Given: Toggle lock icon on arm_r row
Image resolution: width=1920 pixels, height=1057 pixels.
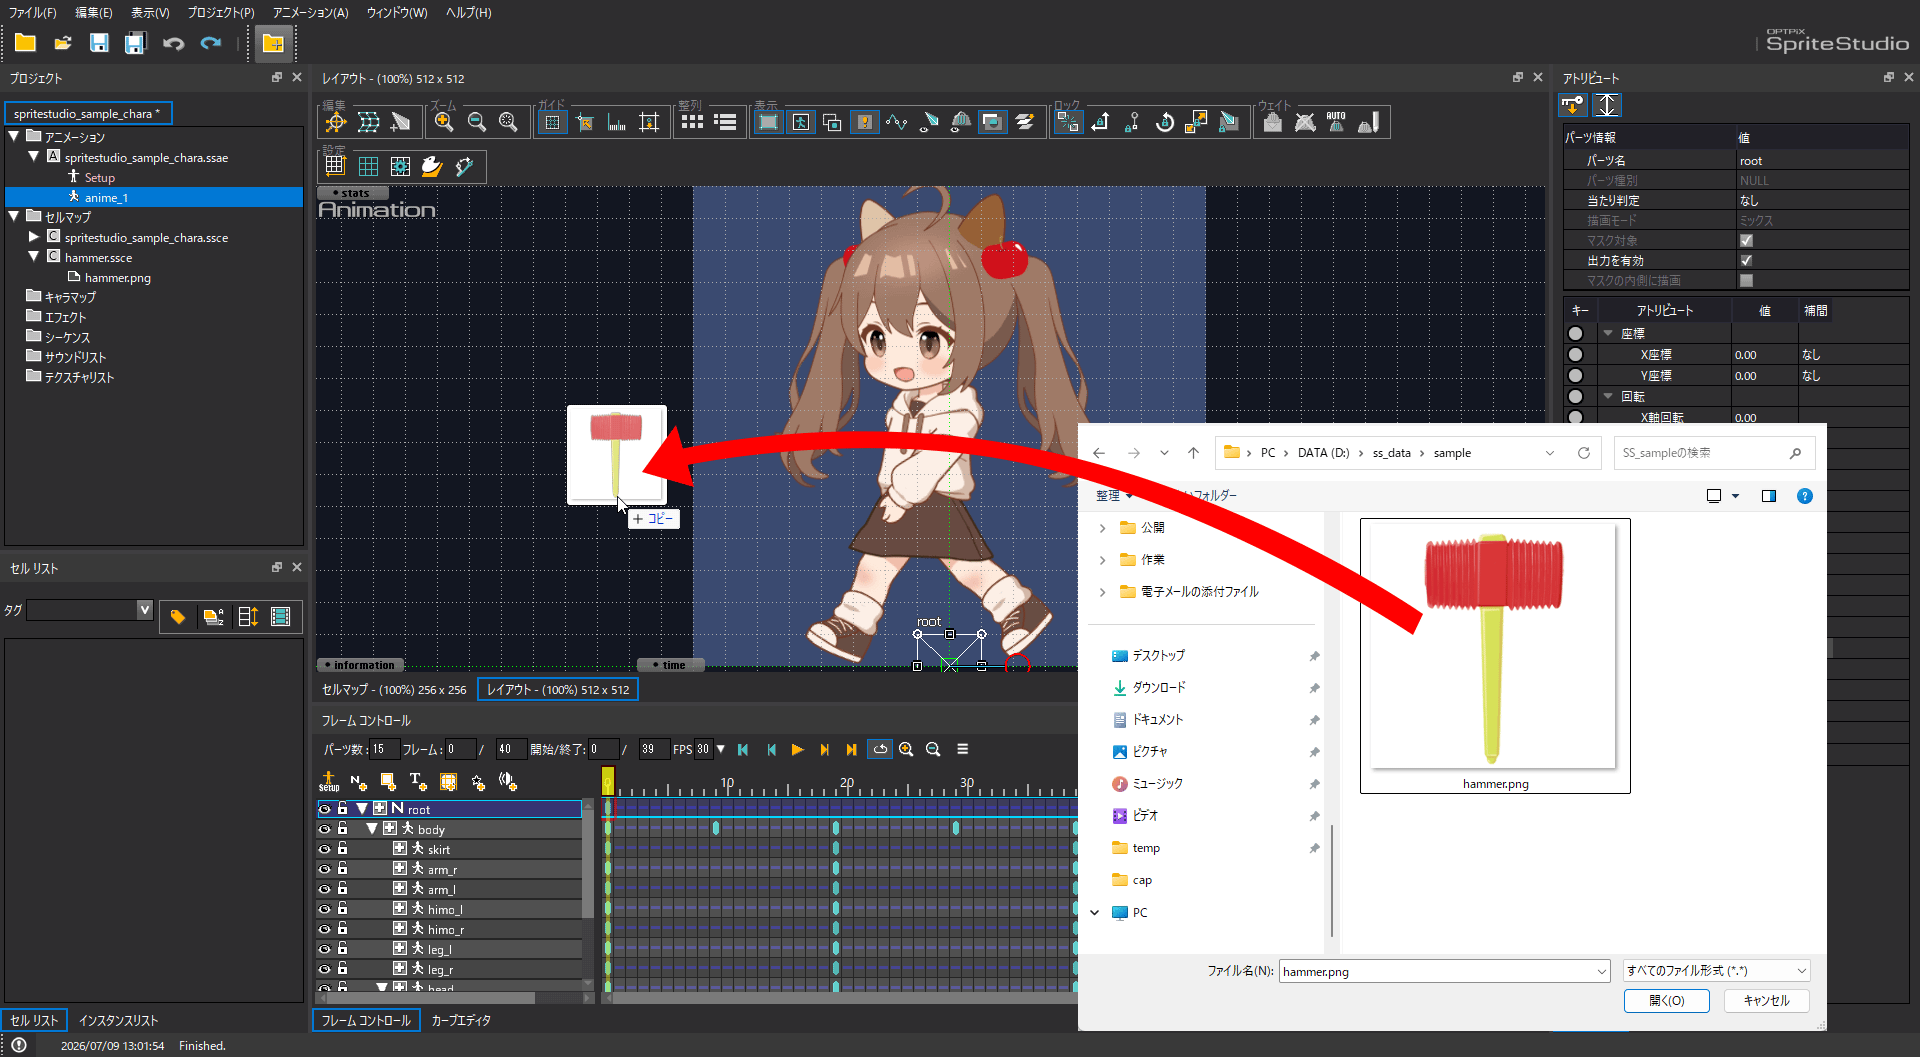Looking at the screenshot, I should pos(342,869).
